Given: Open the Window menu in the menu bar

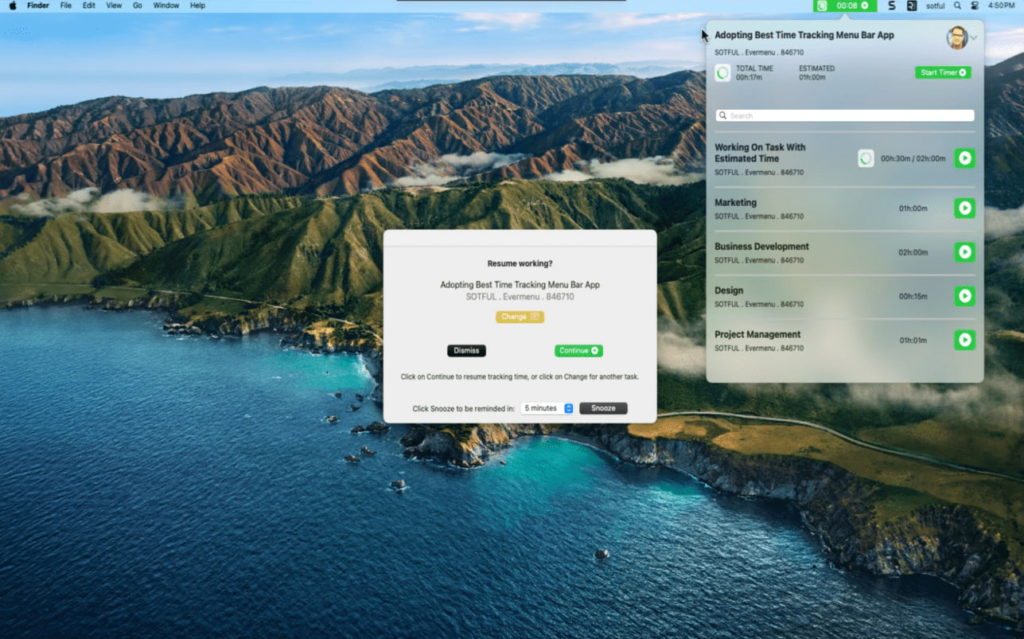Looking at the screenshot, I should point(165,5).
